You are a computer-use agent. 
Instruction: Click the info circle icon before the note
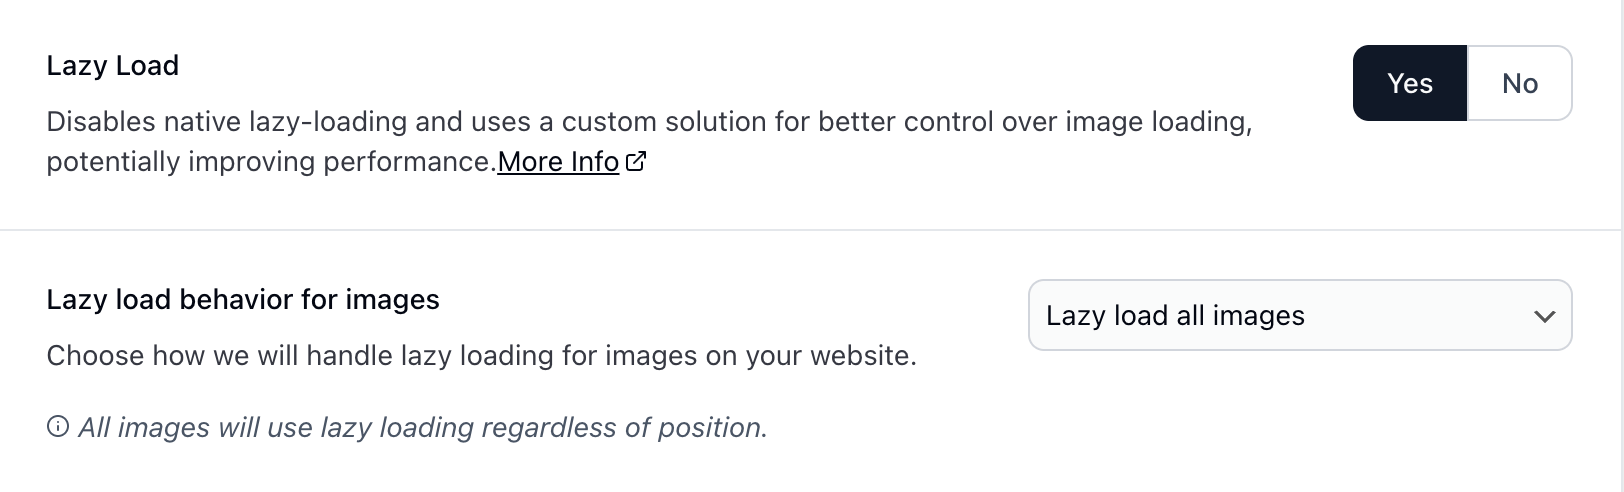coord(58,427)
